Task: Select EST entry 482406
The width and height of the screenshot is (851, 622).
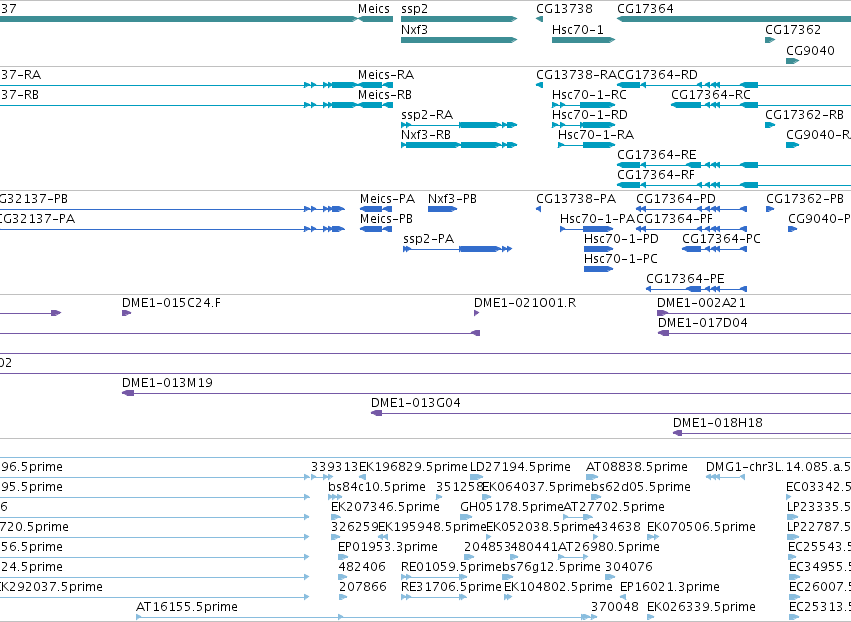Action: click(x=362, y=567)
